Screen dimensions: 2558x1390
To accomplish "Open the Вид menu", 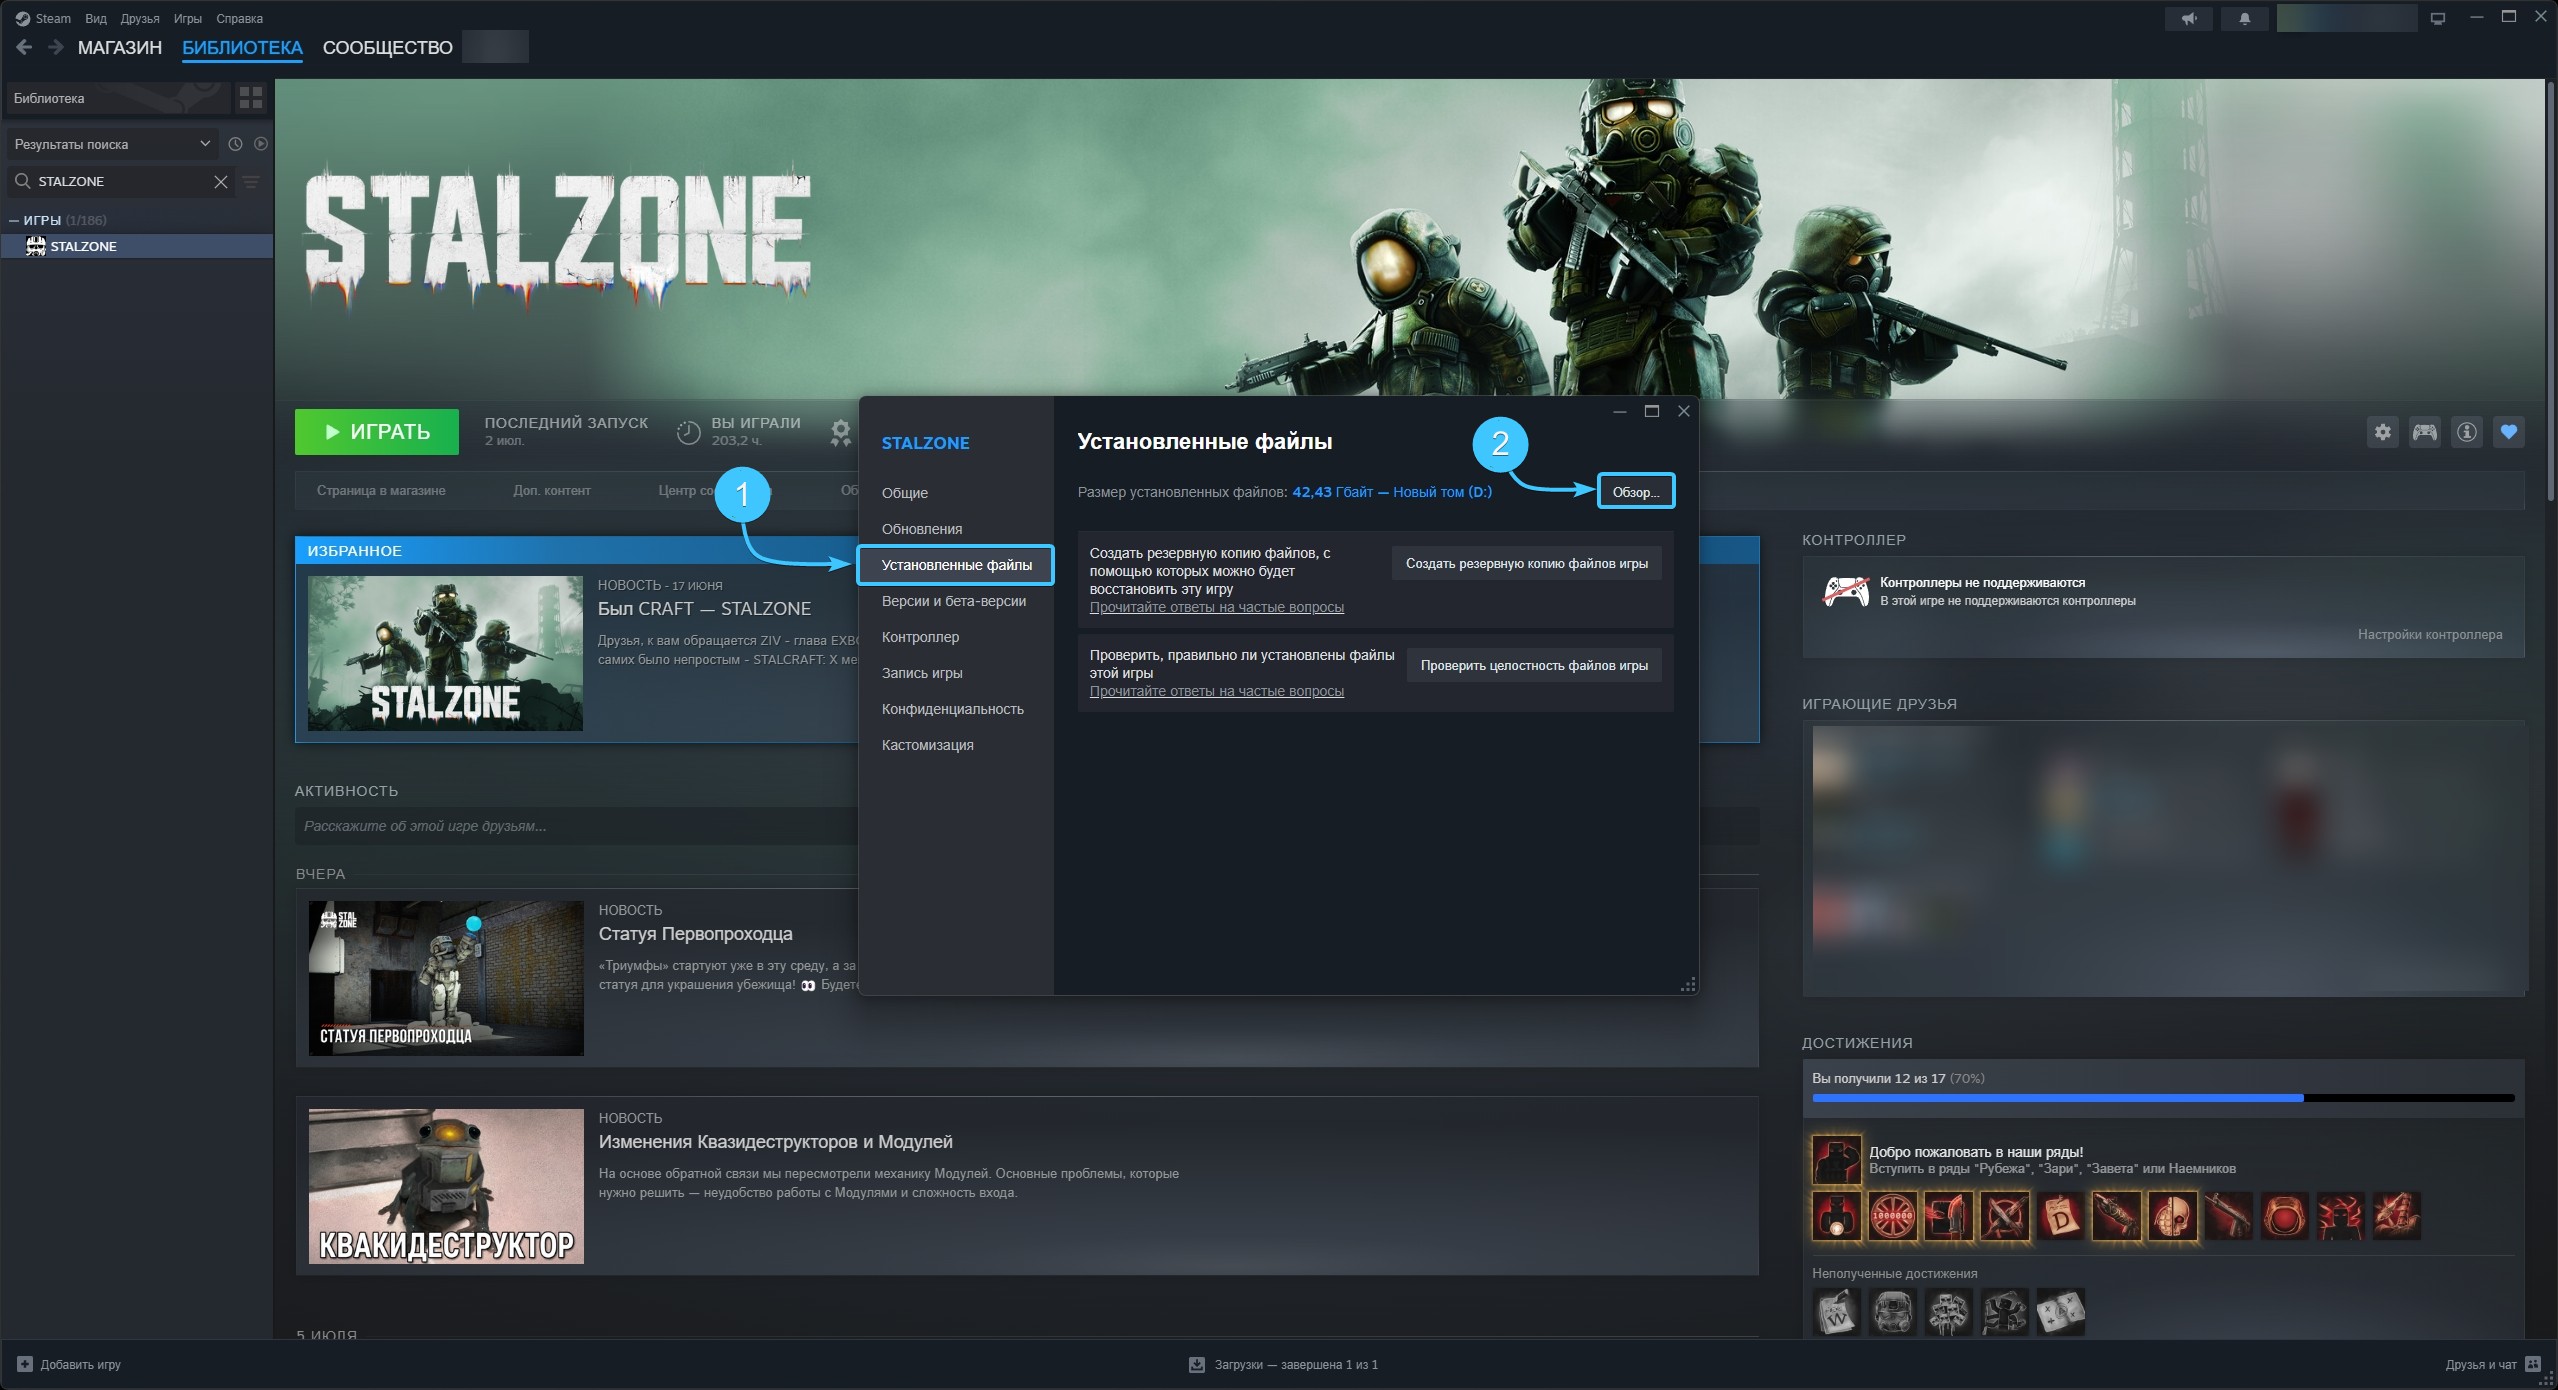I will [x=95, y=19].
